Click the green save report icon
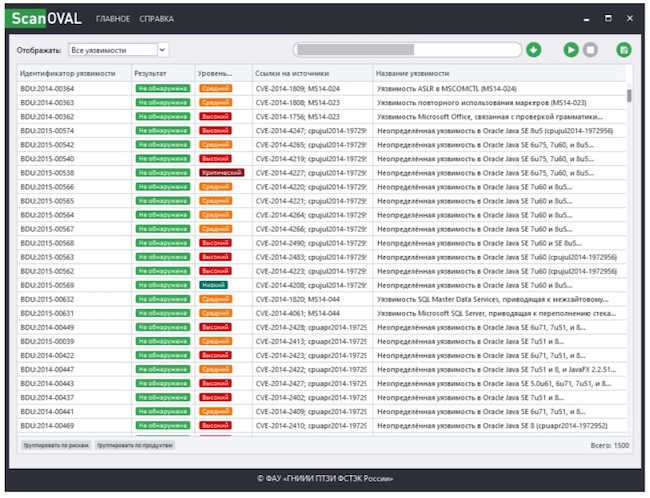650x498 pixels. tap(623, 50)
